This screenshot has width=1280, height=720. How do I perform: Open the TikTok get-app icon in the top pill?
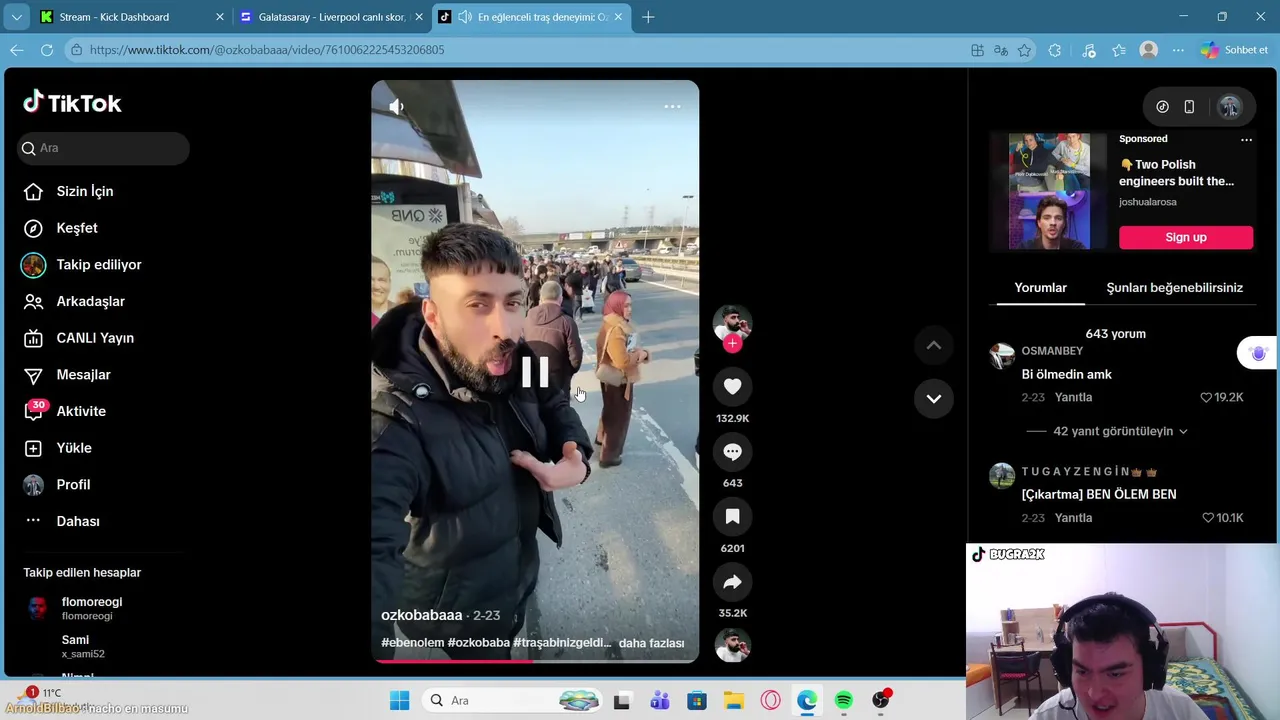[x=1162, y=107]
